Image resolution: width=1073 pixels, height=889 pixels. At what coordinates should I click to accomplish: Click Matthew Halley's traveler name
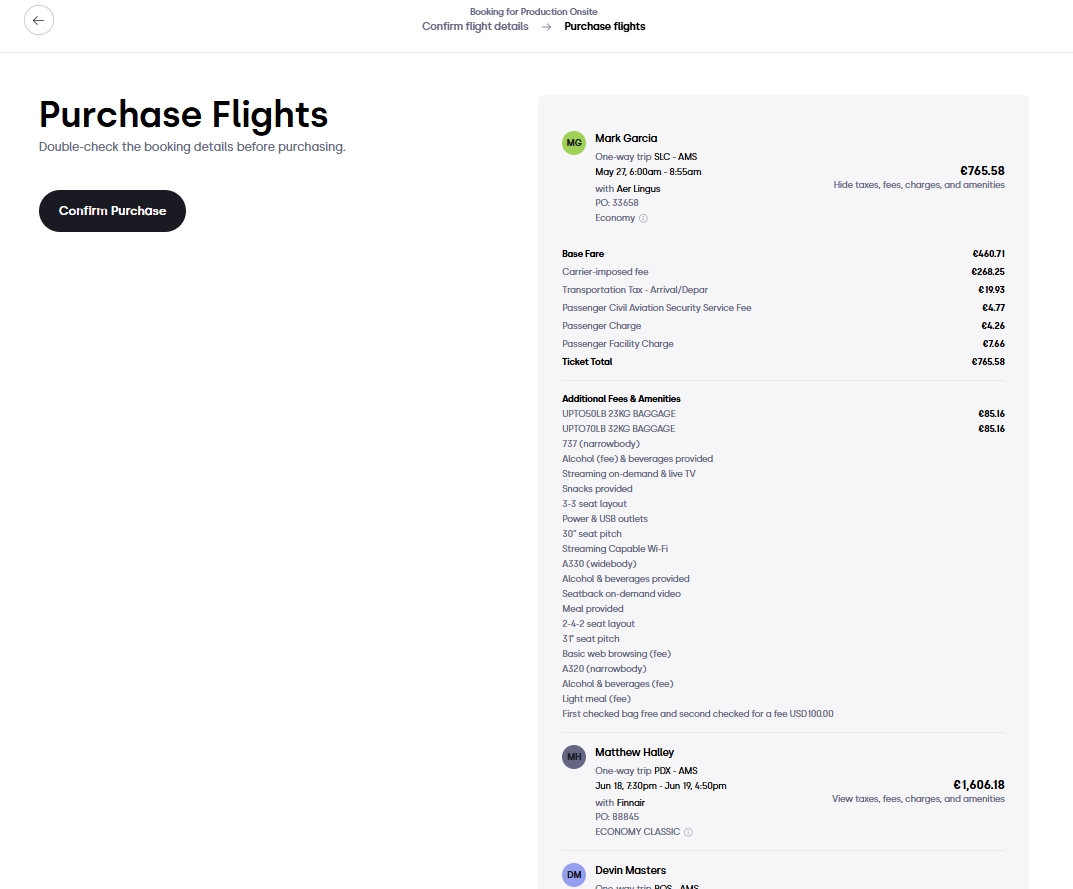coord(634,752)
